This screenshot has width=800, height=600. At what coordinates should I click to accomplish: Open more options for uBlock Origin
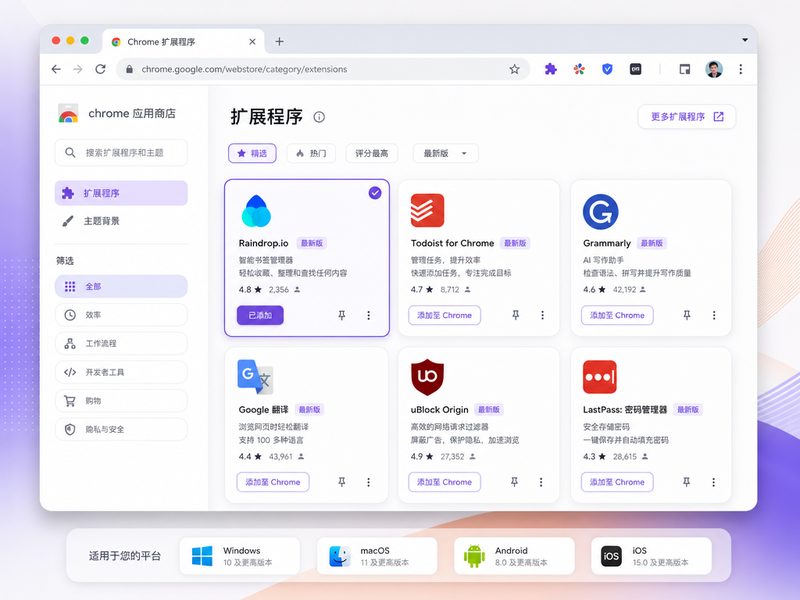click(x=541, y=482)
